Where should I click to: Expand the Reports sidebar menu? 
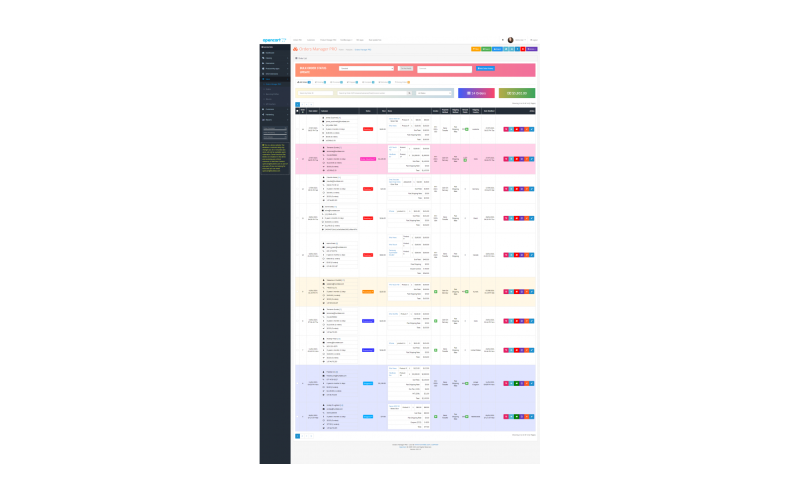(275, 120)
